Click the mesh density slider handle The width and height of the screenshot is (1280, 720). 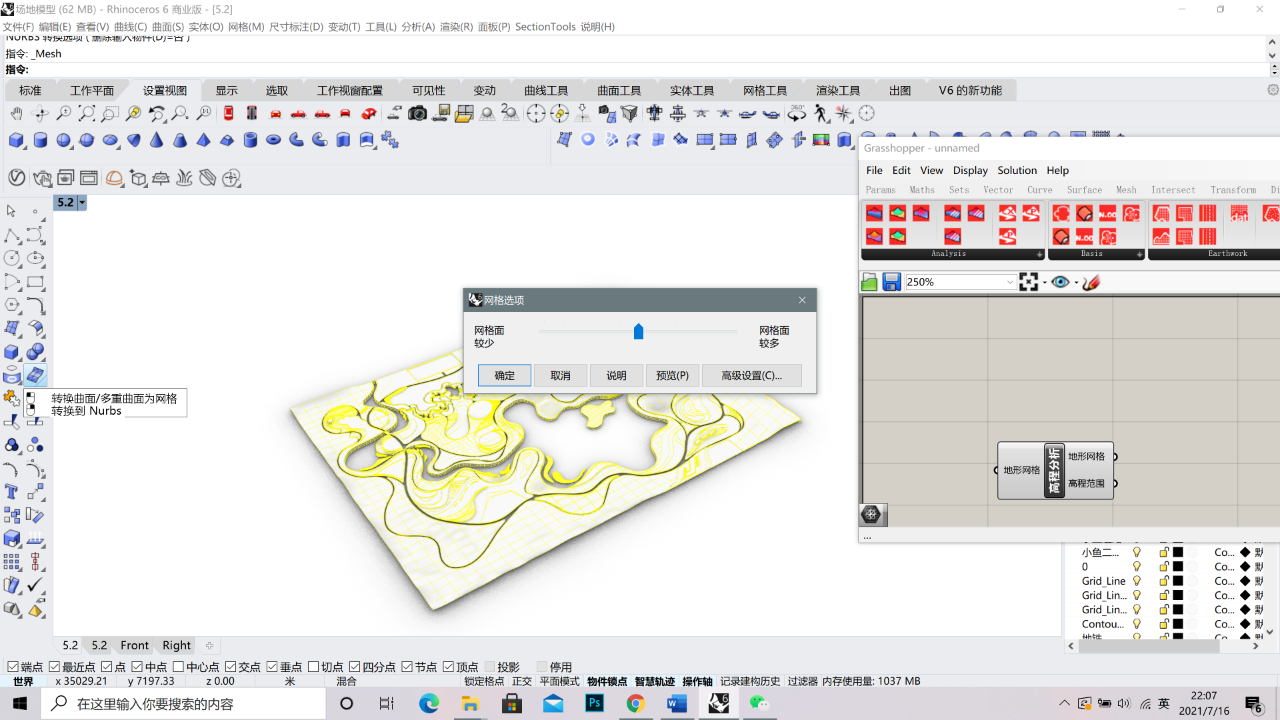pyautogui.click(x=638, y=331)
